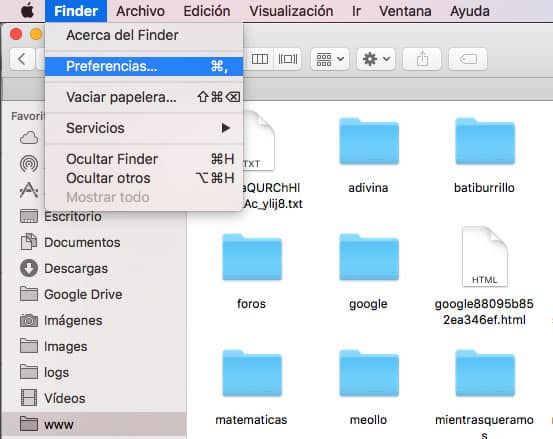Select the meollo folder

click(x=369, y=373)
